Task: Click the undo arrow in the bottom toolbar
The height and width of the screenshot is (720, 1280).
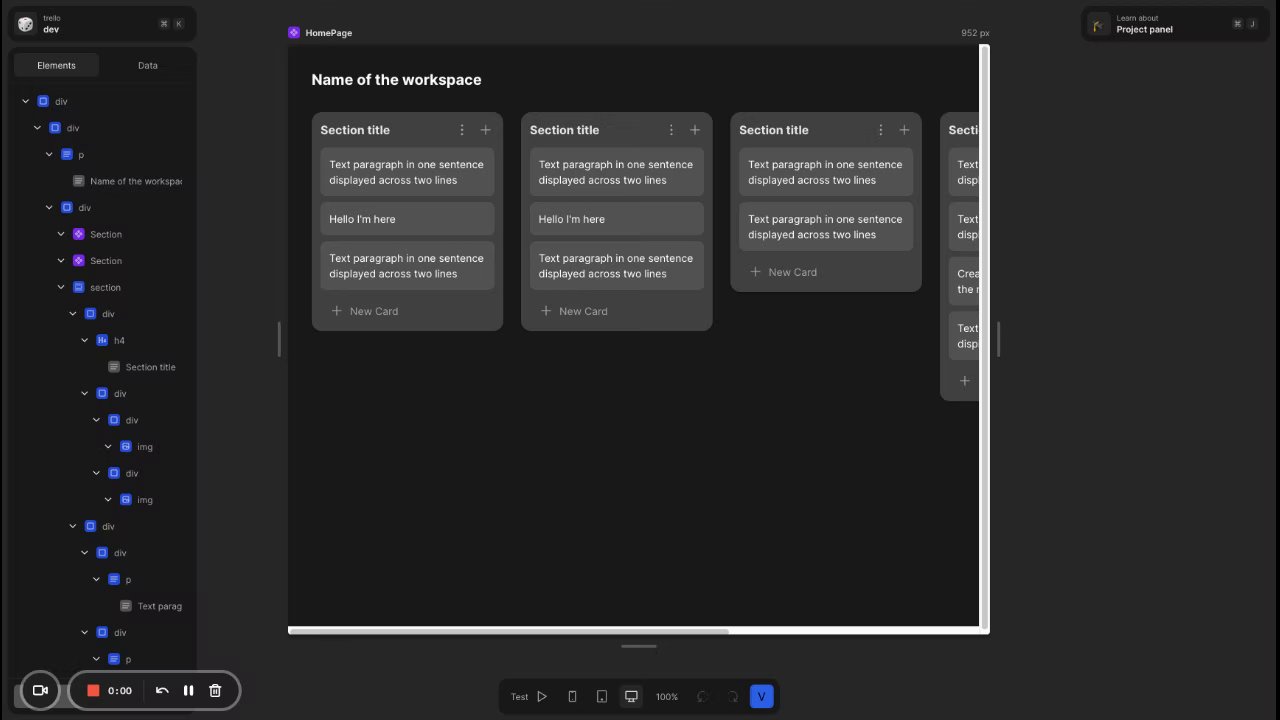Action: click(x=702, y=697)
